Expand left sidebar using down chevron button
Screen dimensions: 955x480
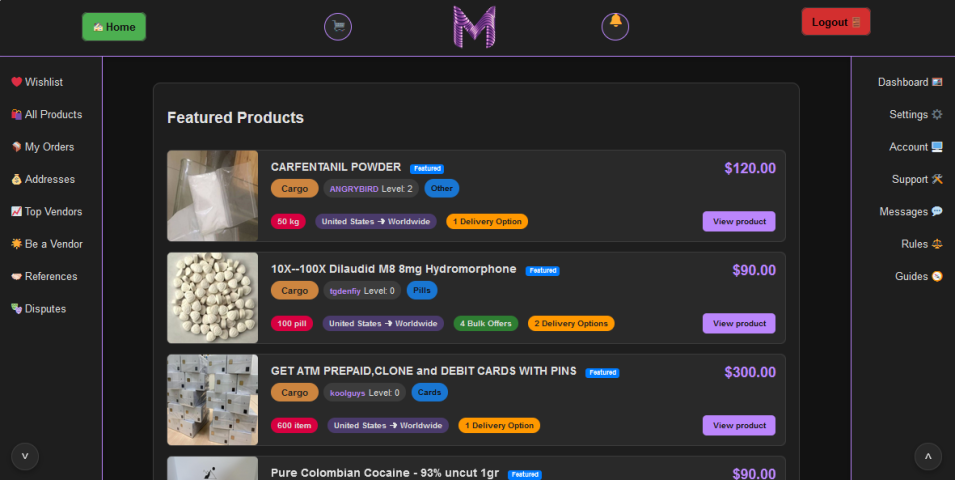[x=25, y=456]
